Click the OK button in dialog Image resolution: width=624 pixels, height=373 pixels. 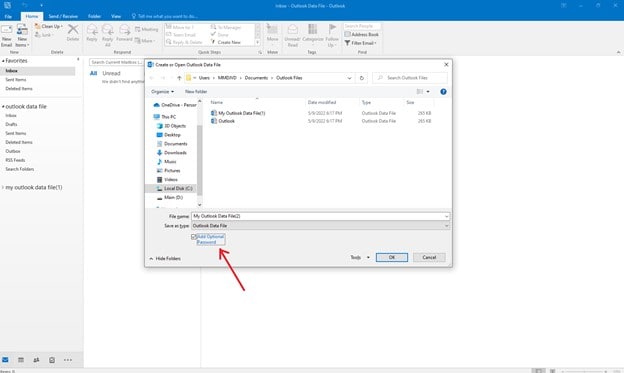pyautogui.click(x=392, y=258)
